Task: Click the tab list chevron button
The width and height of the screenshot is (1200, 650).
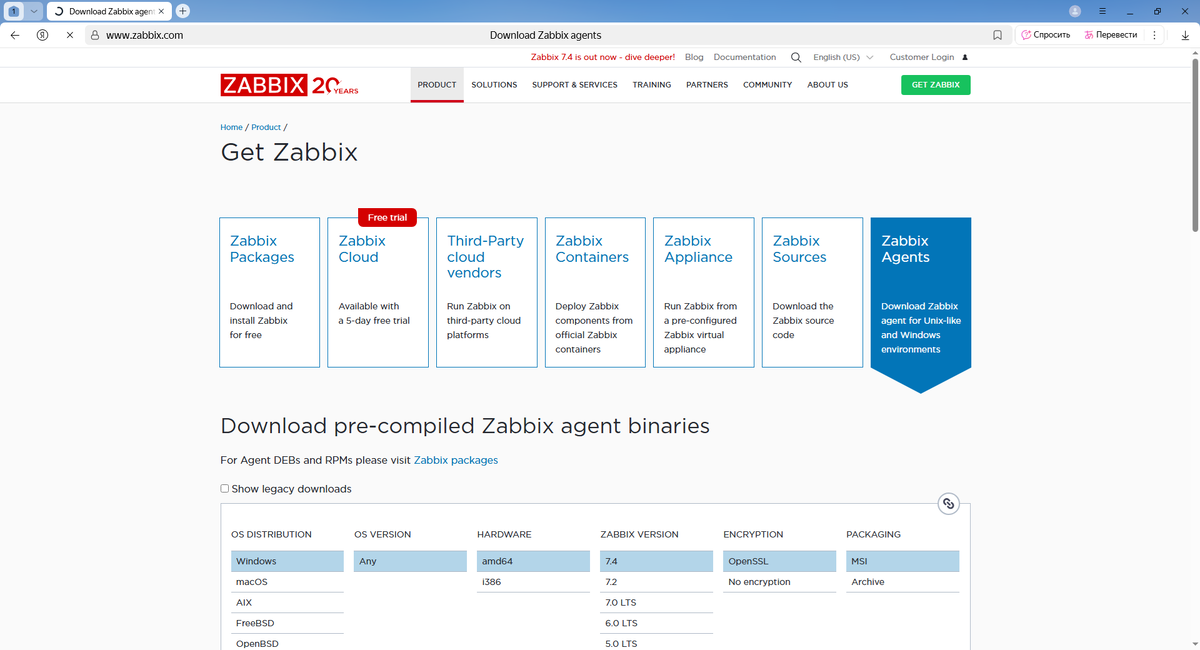Action: 33,11
